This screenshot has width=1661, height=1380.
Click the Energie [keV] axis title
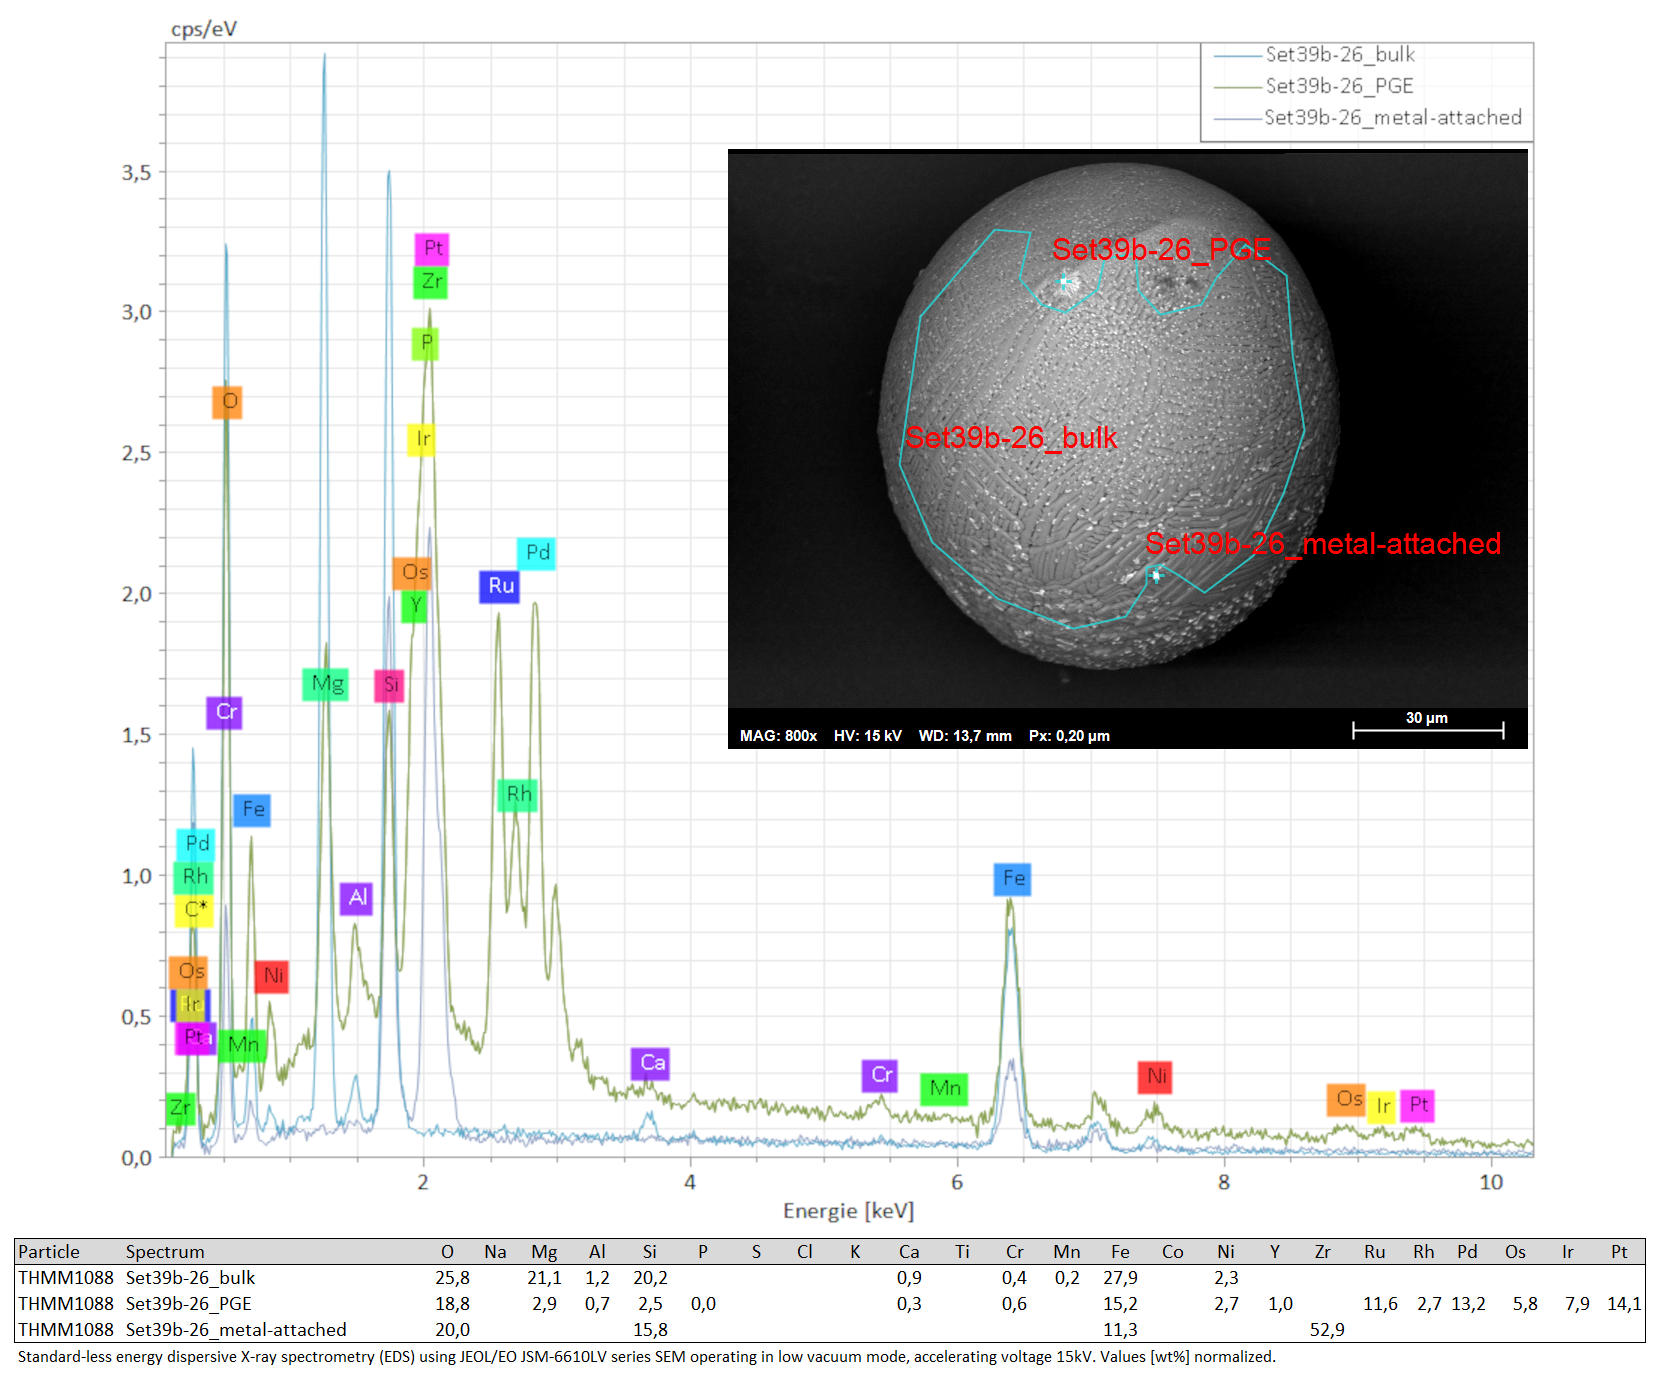click(x=848, y=1211)
